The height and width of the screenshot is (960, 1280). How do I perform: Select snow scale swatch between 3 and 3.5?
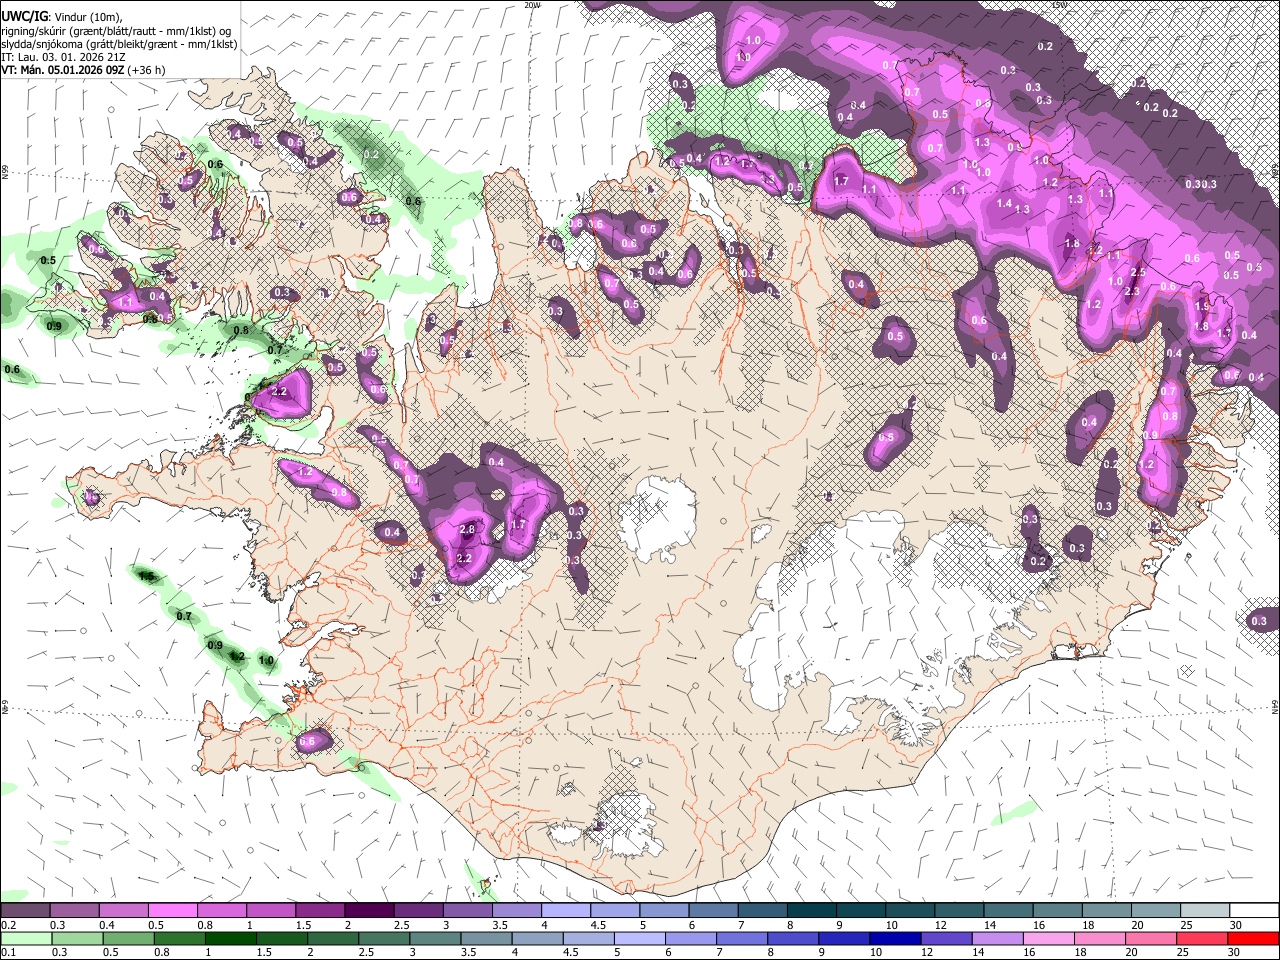[x=466, y=911]
